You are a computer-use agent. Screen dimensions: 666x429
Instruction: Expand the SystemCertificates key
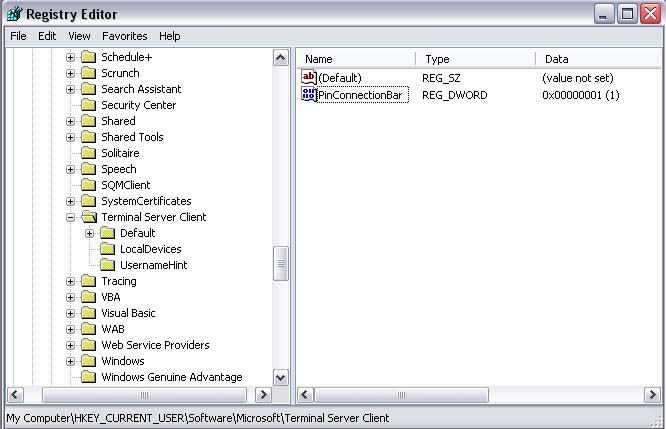71,201
